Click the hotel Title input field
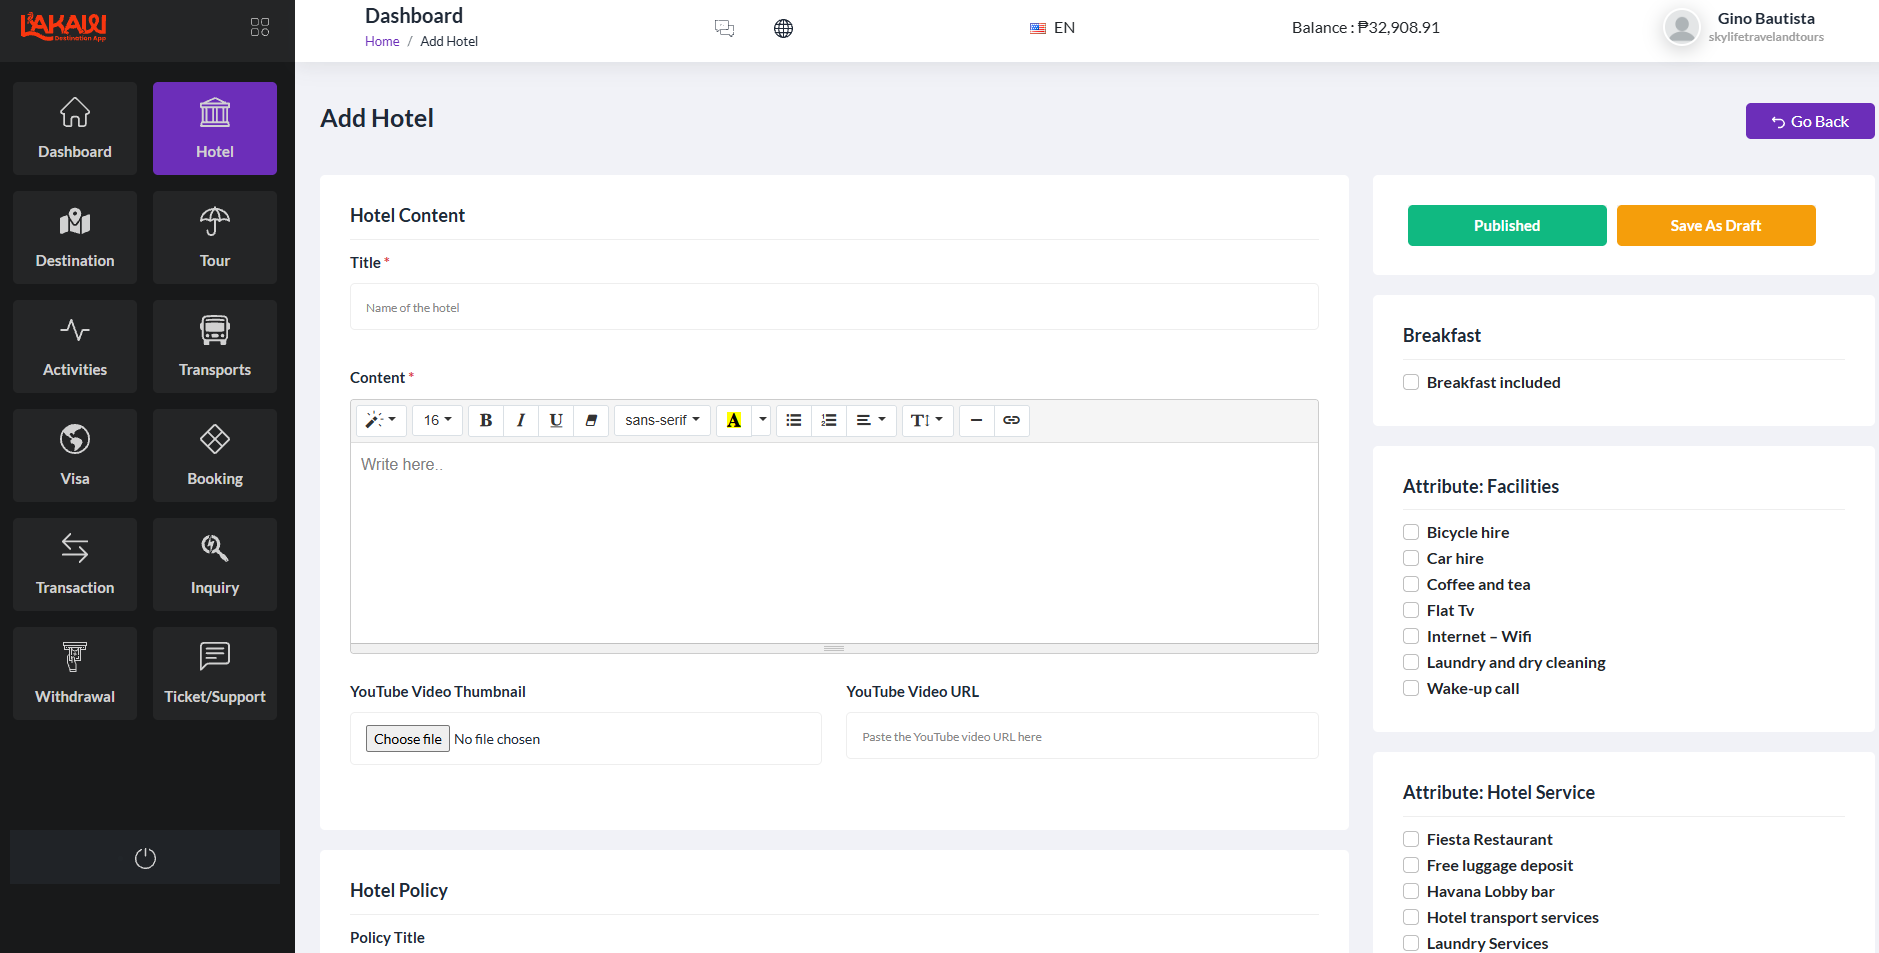Viewport: 1879px width, 953px height. (834, 307)
